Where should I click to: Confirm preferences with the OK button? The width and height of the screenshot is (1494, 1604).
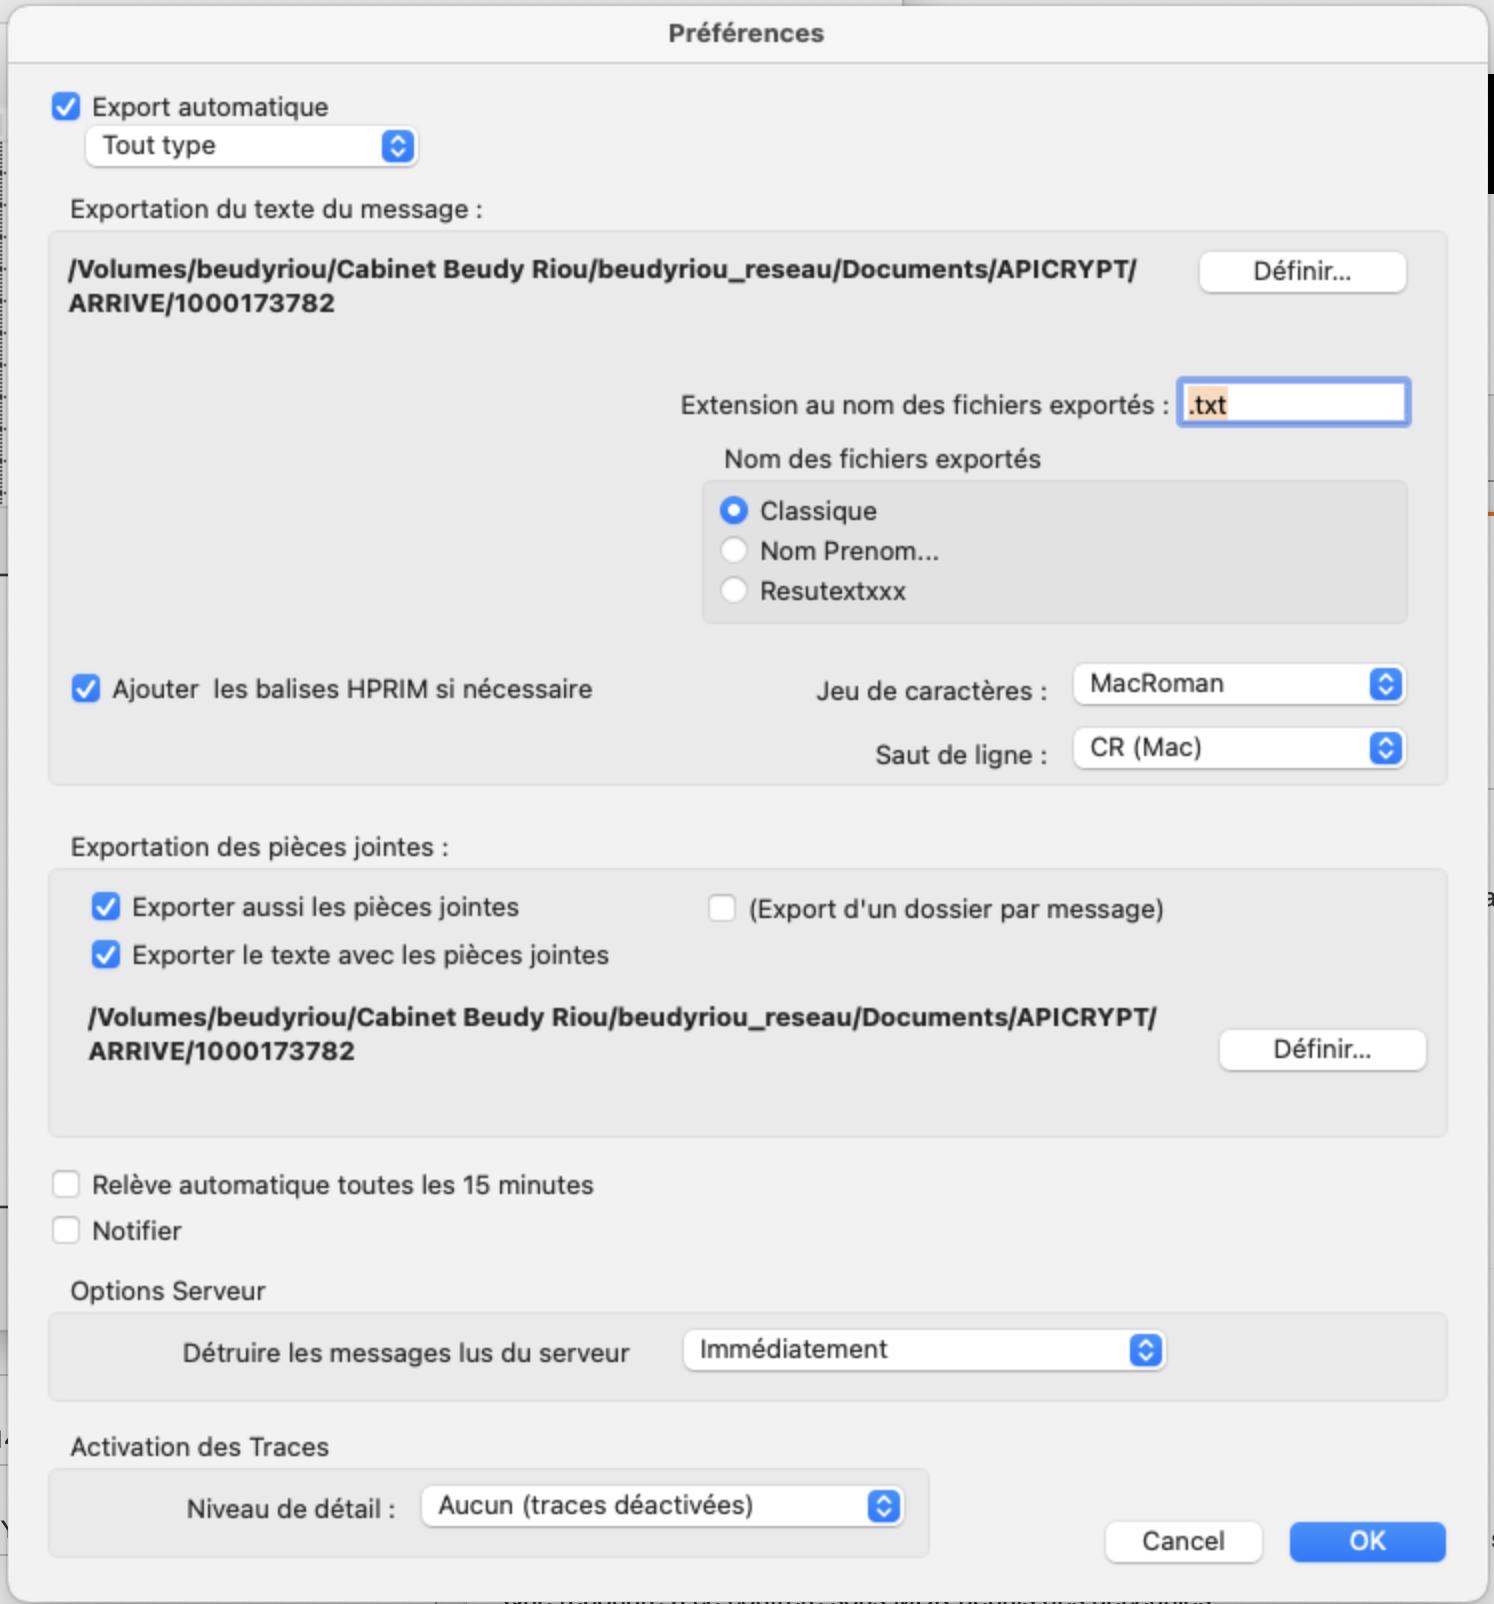[1367, 1541]
